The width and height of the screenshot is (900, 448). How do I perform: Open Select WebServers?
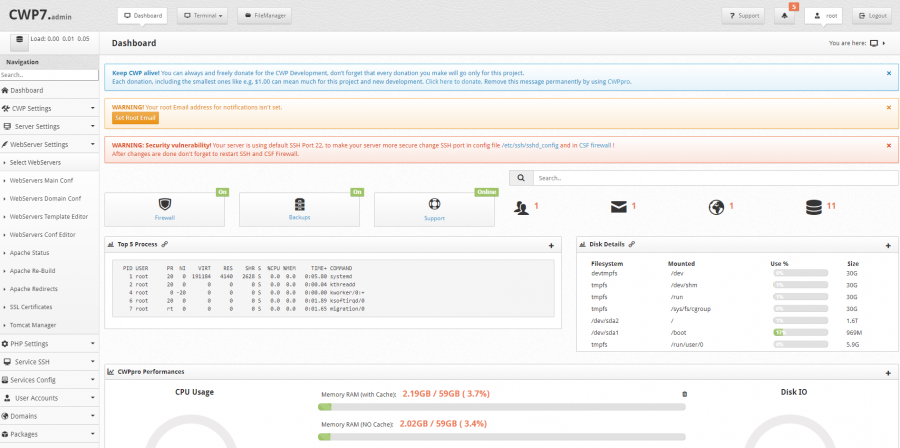(x=49, y=162)
